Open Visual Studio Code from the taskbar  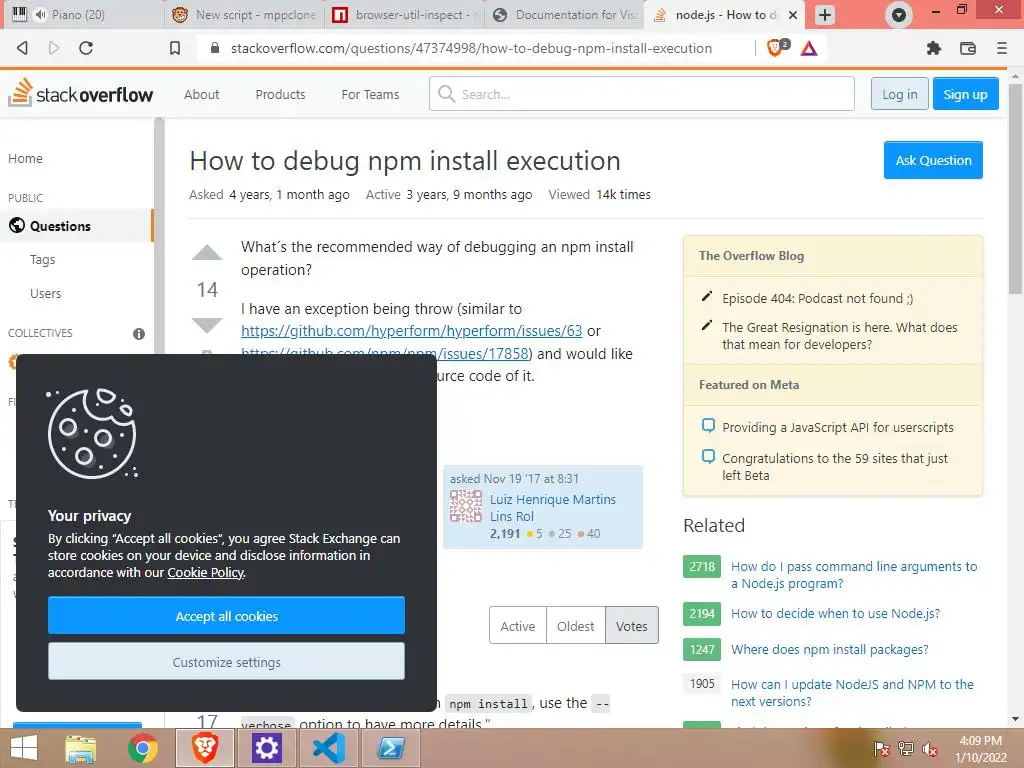pyautogui.click(x=328, y=748)
